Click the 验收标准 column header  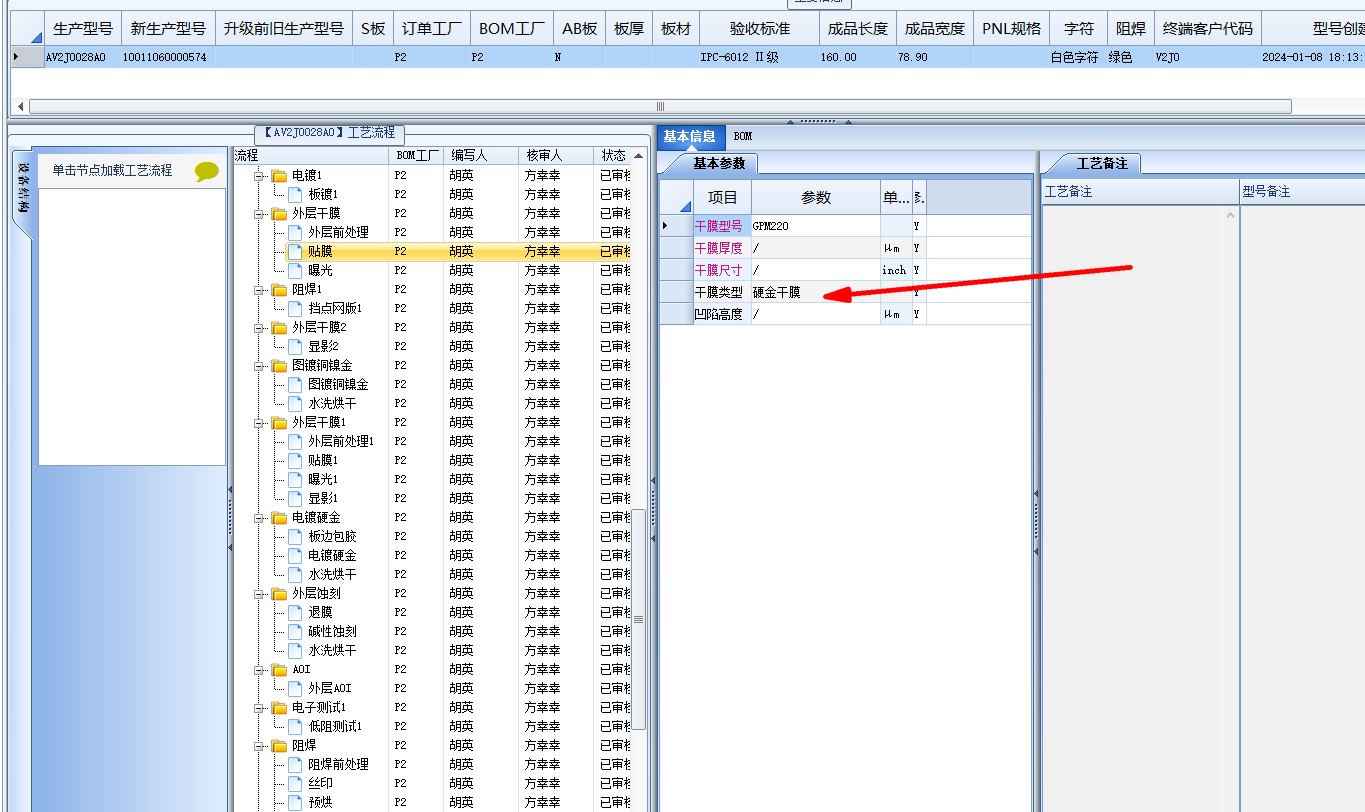(759, 29)
